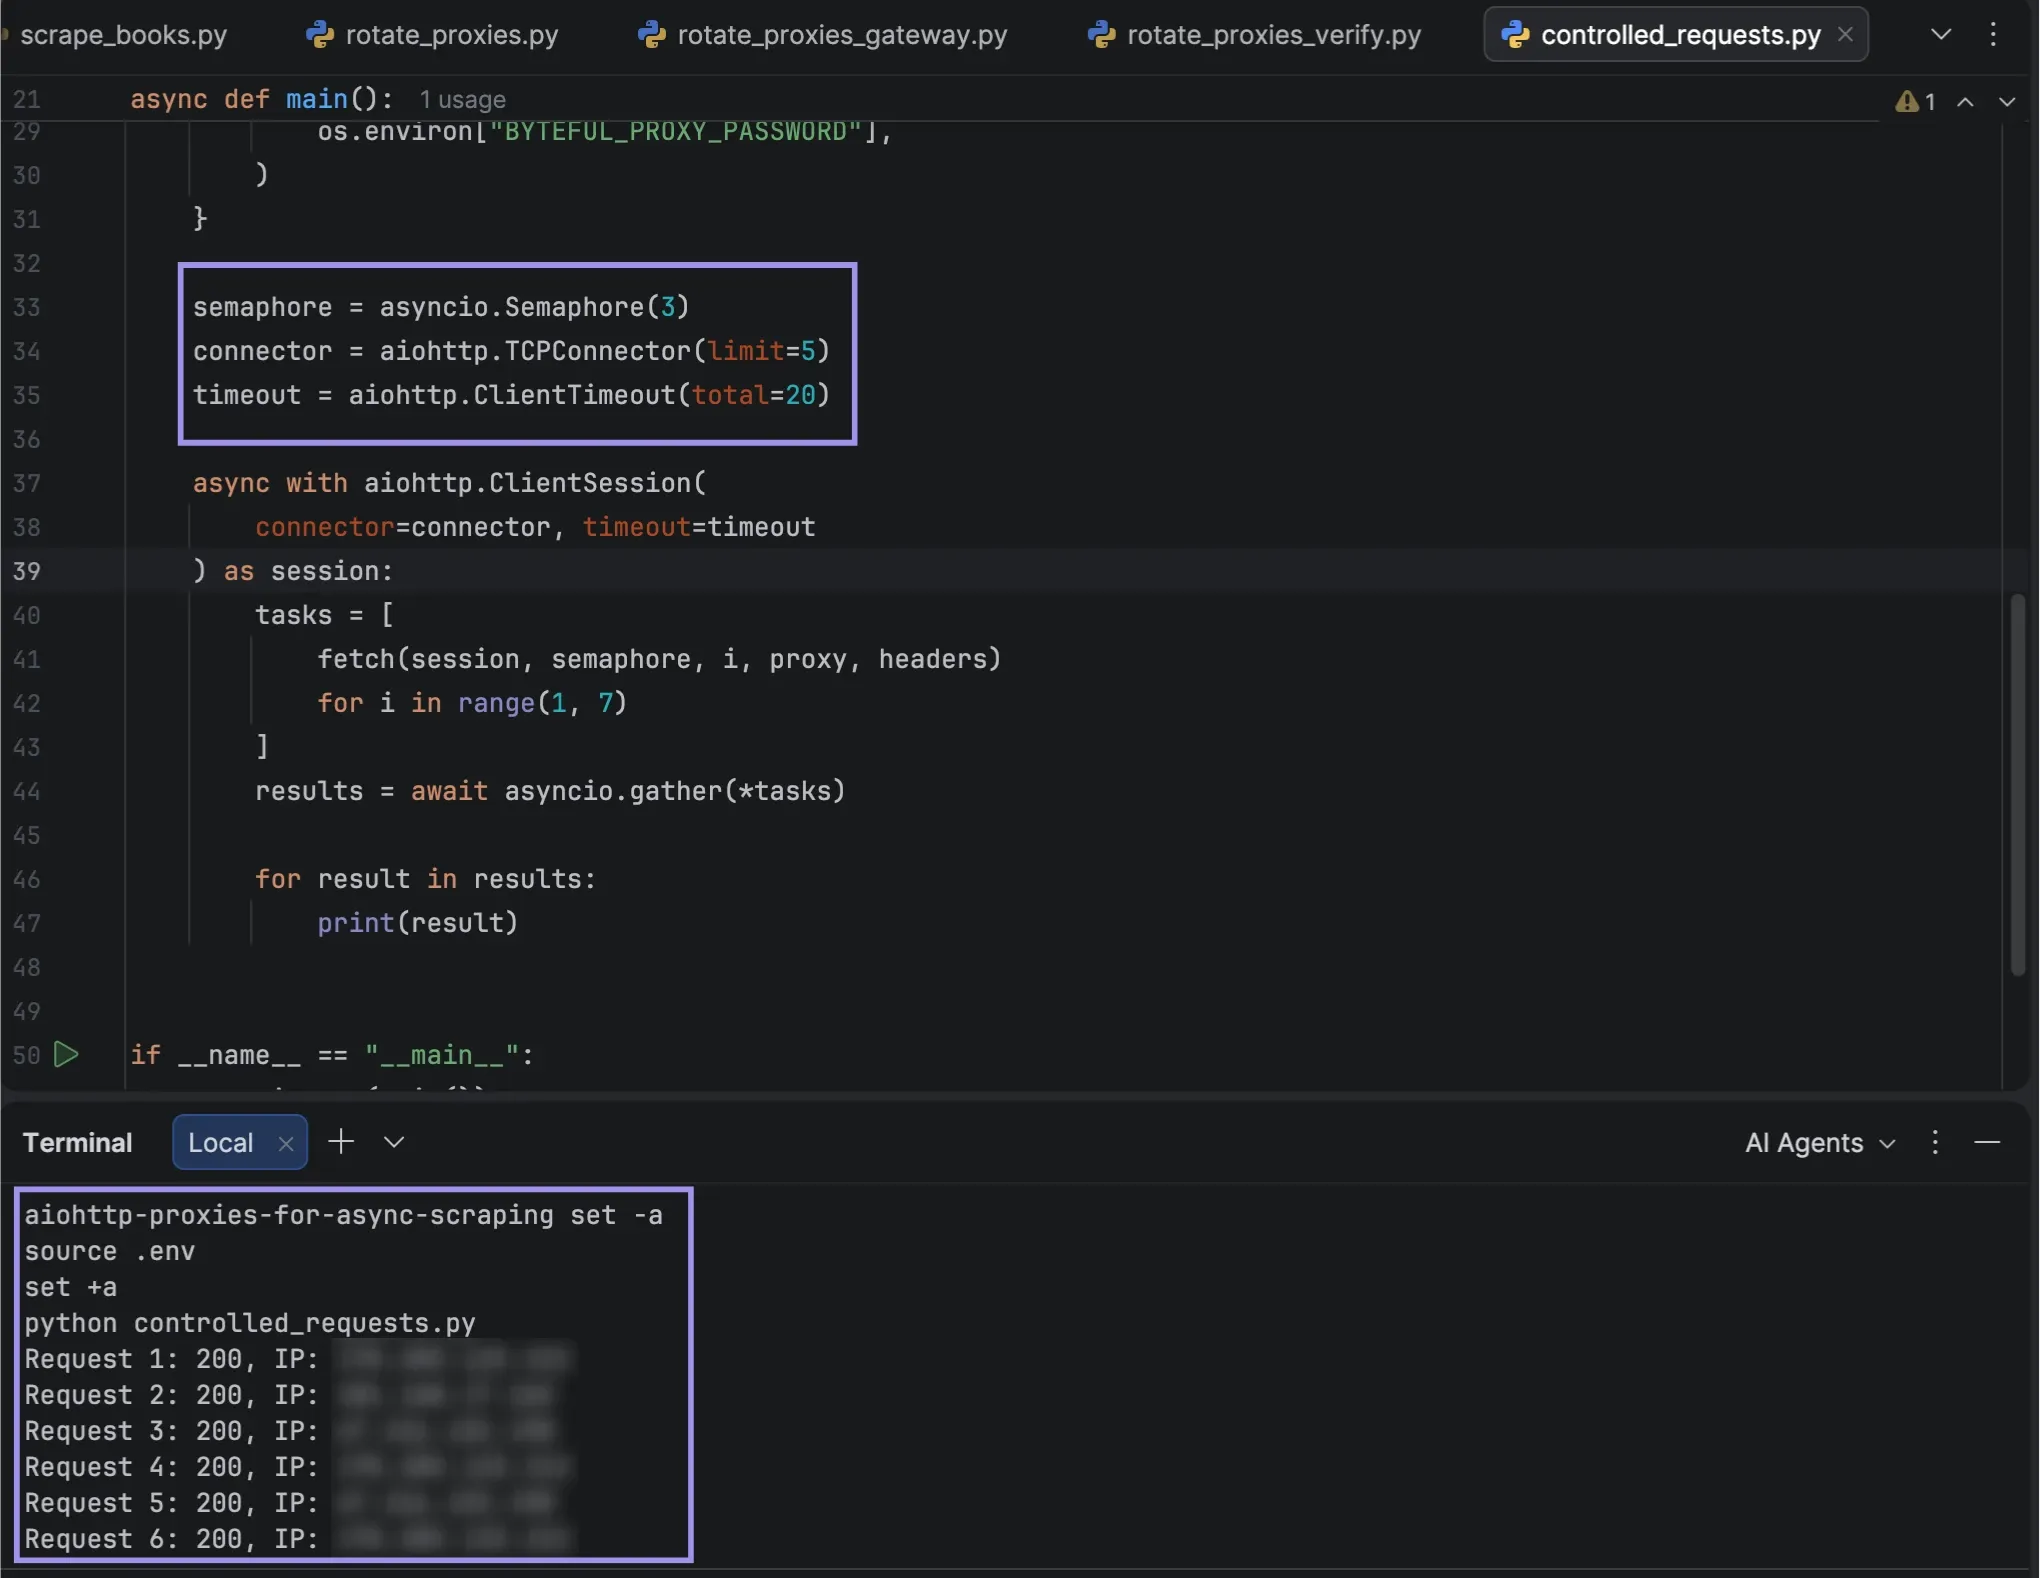The height and width of the screenshot is (1578, 2040).
Task: Expand the hidden editor tabs list
Action: [1941, 35]
